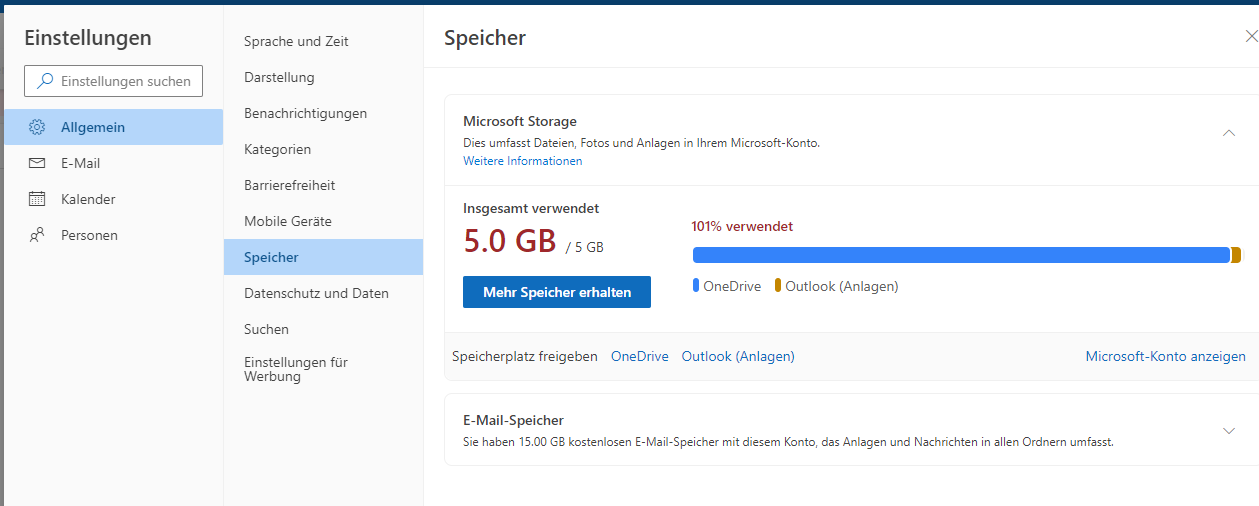The width and height of the screenshot is (1259, 506).
Task: Select Einstellungen für Werbung
Action: click(296, 369)
